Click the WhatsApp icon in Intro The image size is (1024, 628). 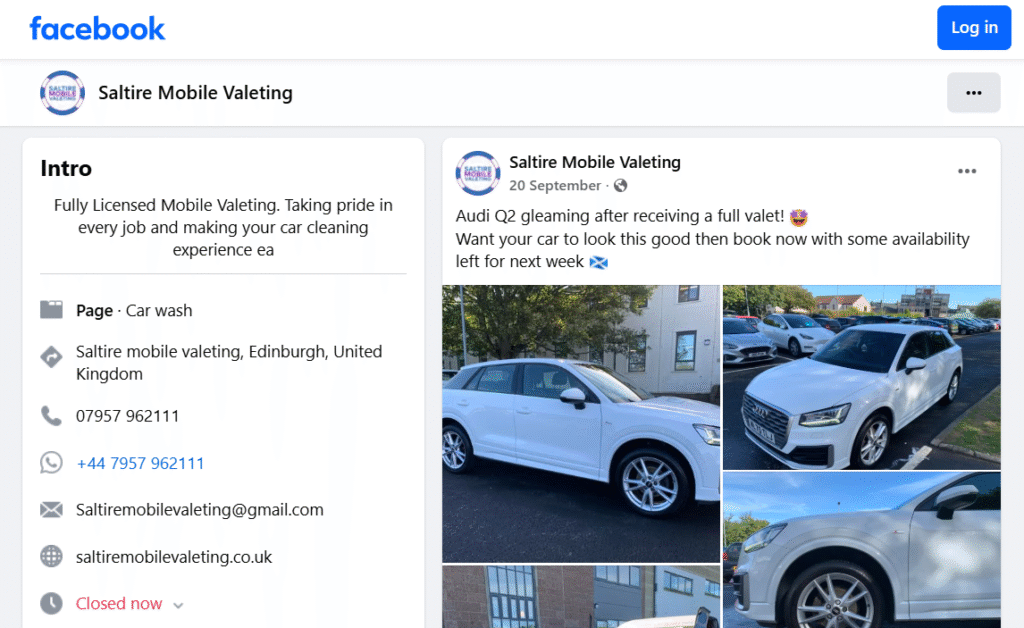click(x=51, y=463)
